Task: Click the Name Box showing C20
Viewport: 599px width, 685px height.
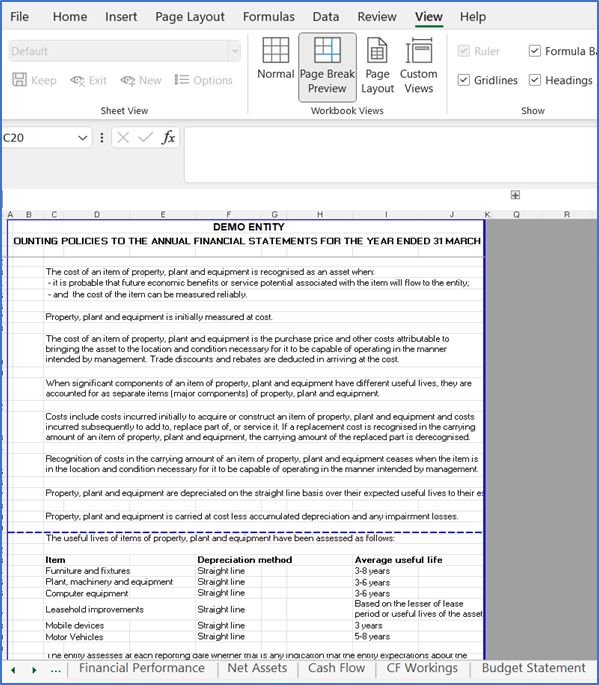Action: (x=38, y=138)
